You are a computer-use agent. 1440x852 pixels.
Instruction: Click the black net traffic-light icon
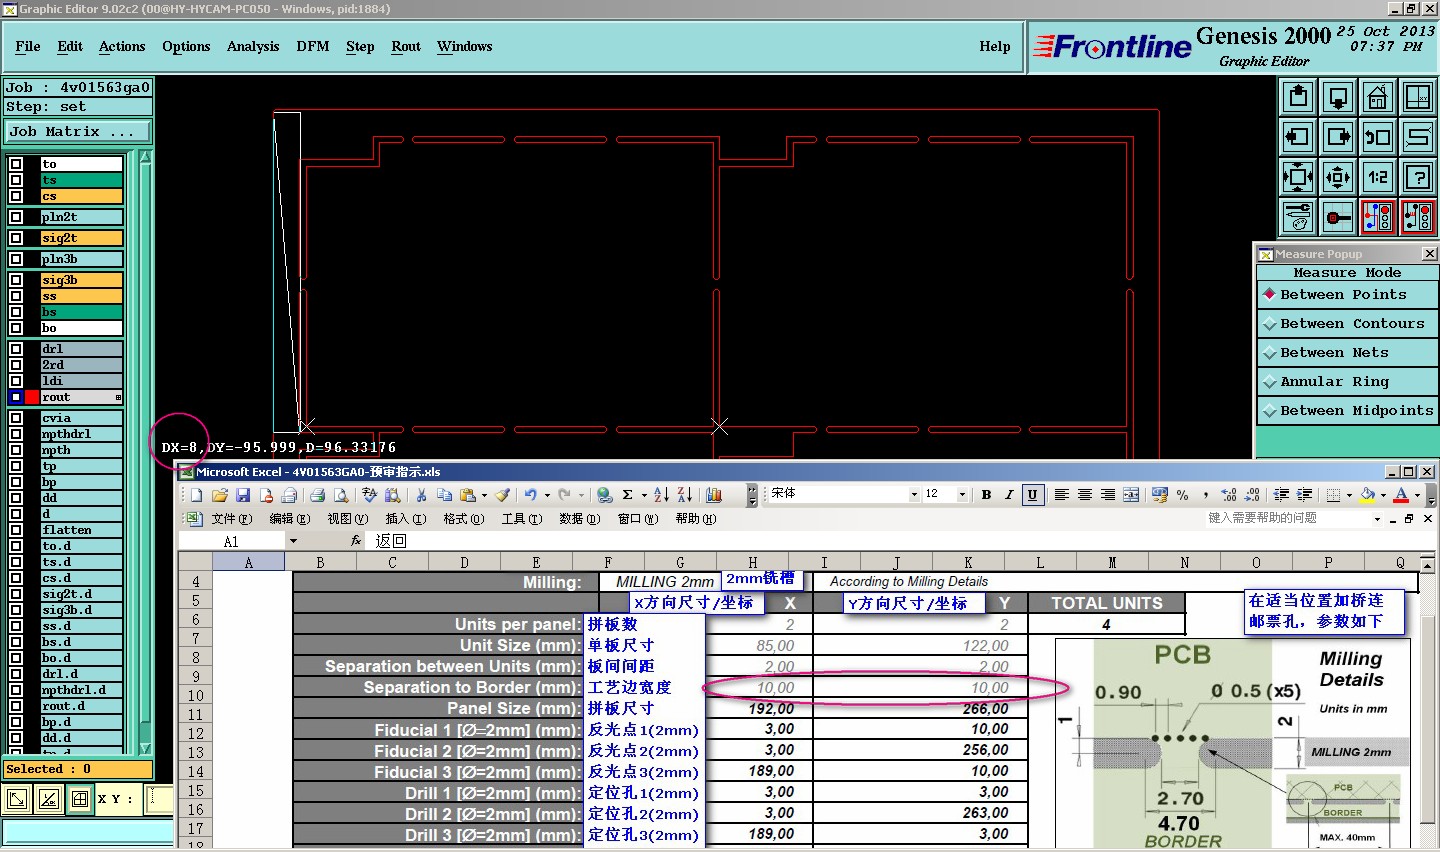1418,217
